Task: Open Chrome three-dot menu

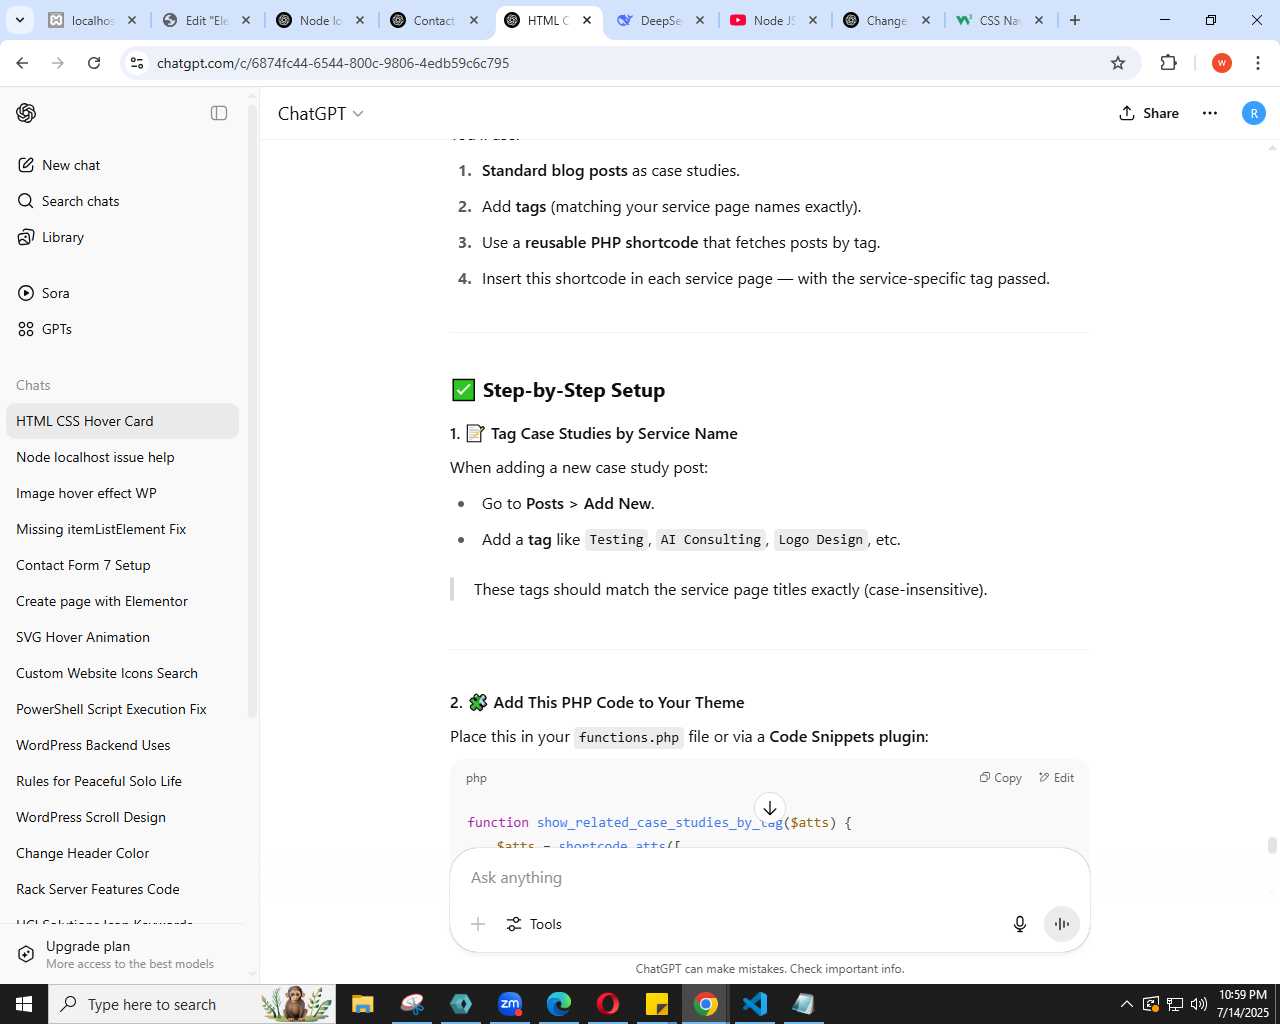Action: click(x=1257, y=63)
